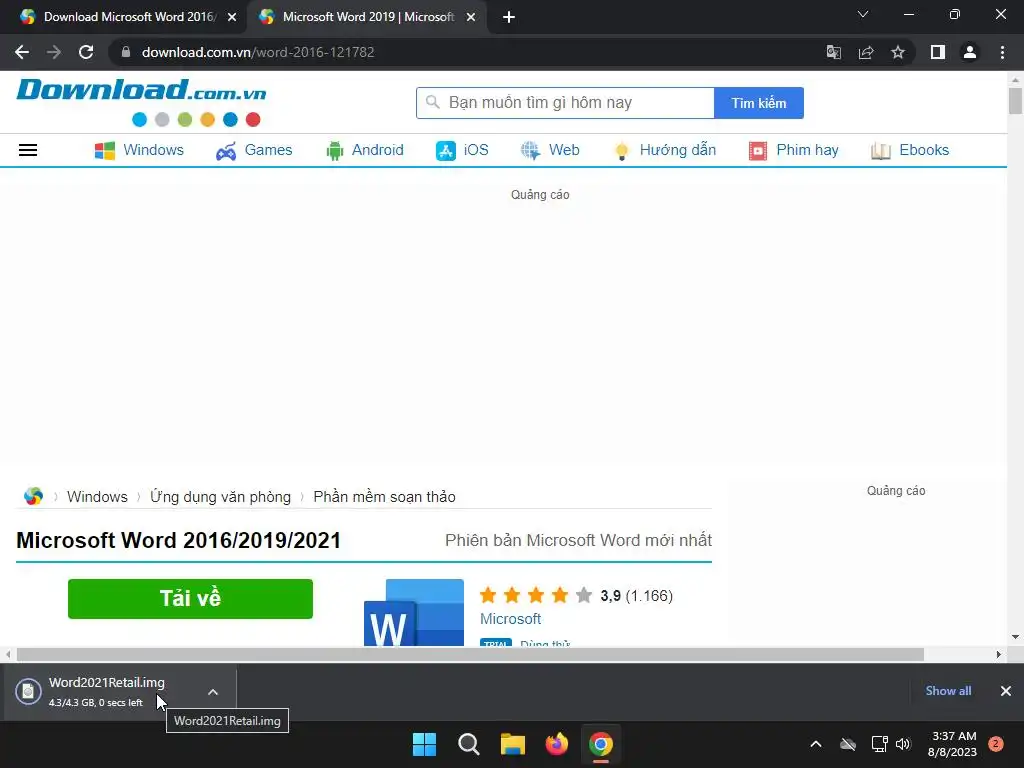
Task: Open the network tray icon
Action: [879, 744]
